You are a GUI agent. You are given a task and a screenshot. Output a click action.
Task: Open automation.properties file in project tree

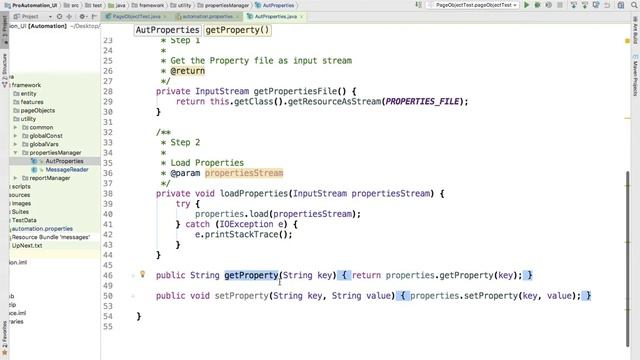pyautogui.click(x=42, y=229)
